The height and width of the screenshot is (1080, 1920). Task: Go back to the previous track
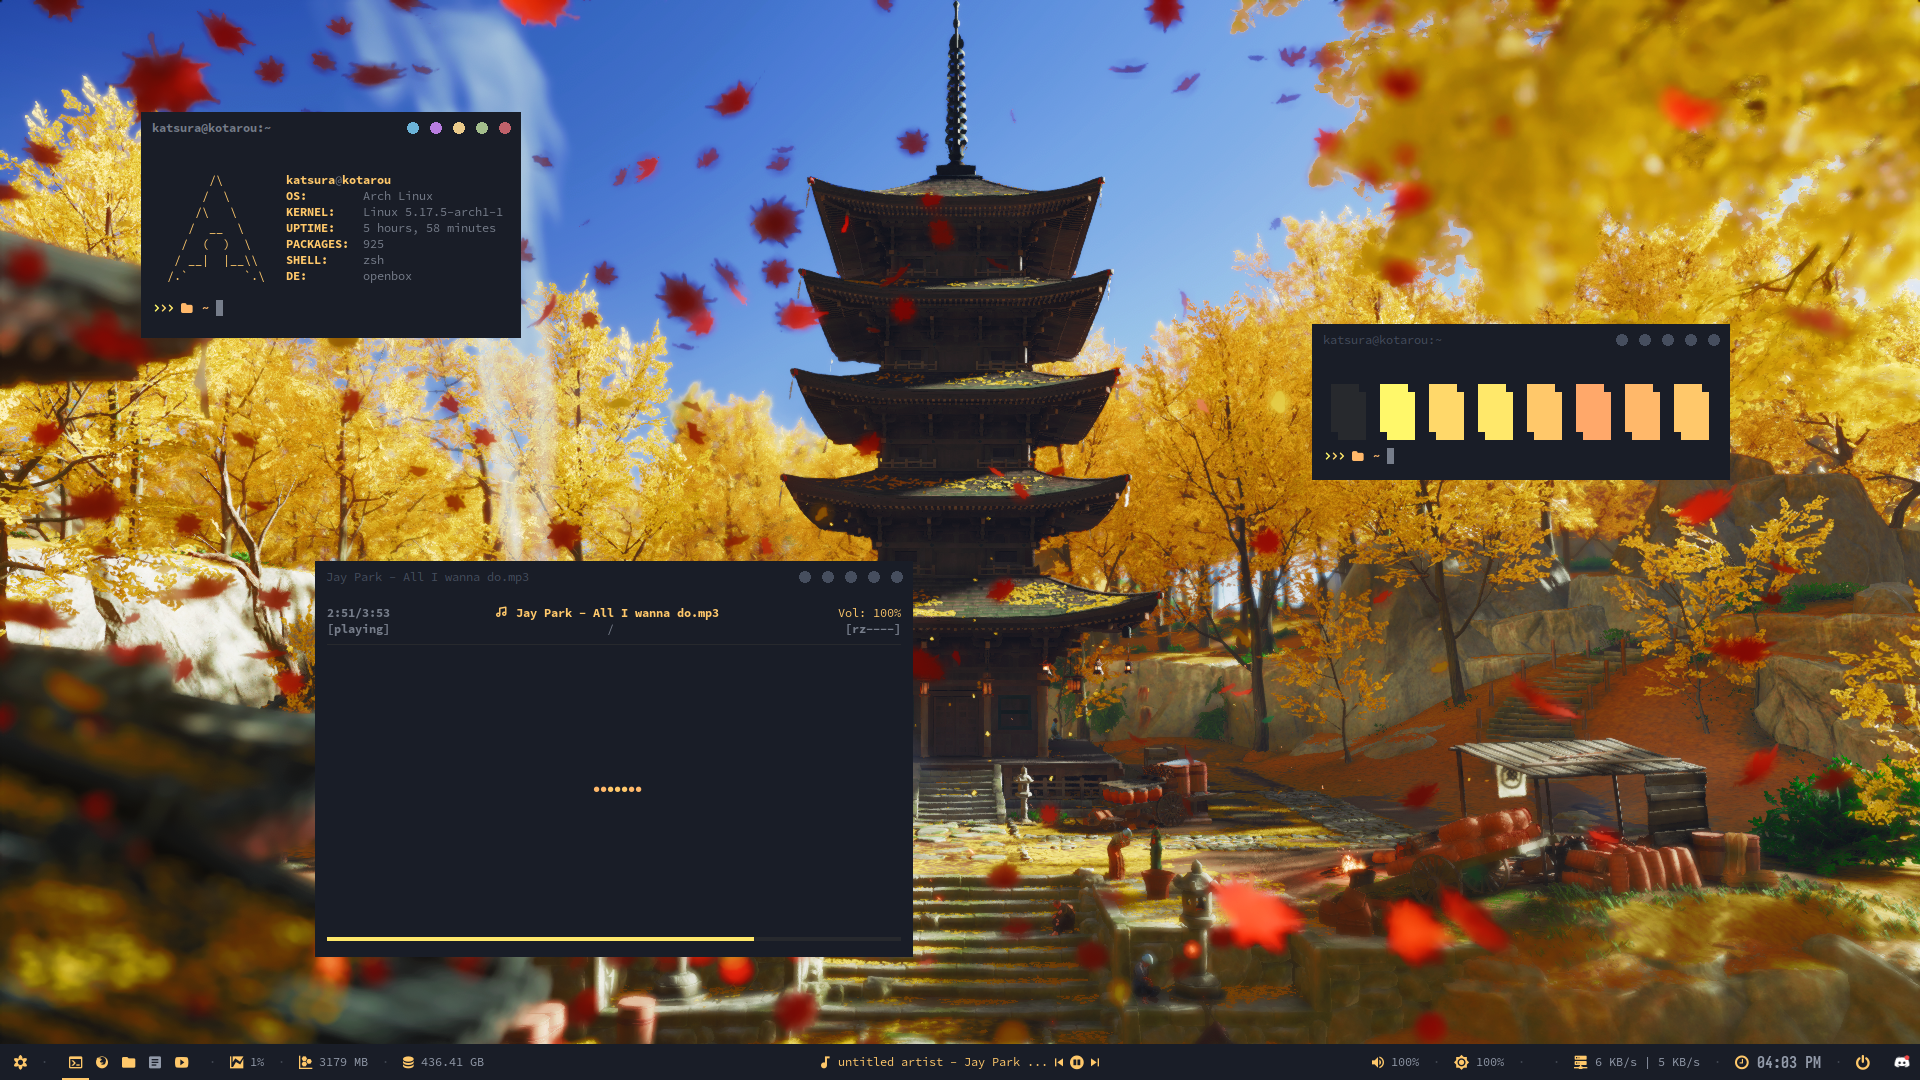click(1059, 1062)
